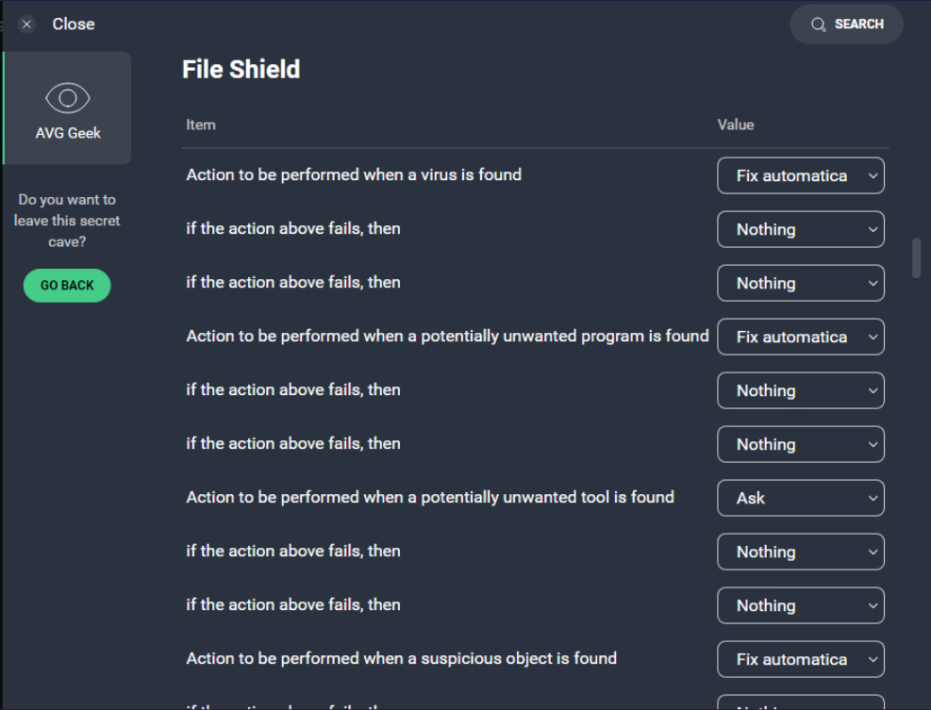Open the Nothing dropdown under the unwanted tool row

click(x=800, y=551)
